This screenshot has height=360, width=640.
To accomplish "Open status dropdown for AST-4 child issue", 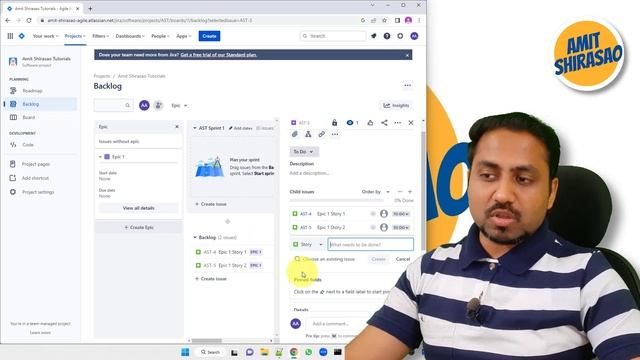I will pyautogui.click(x=401, y=214).
